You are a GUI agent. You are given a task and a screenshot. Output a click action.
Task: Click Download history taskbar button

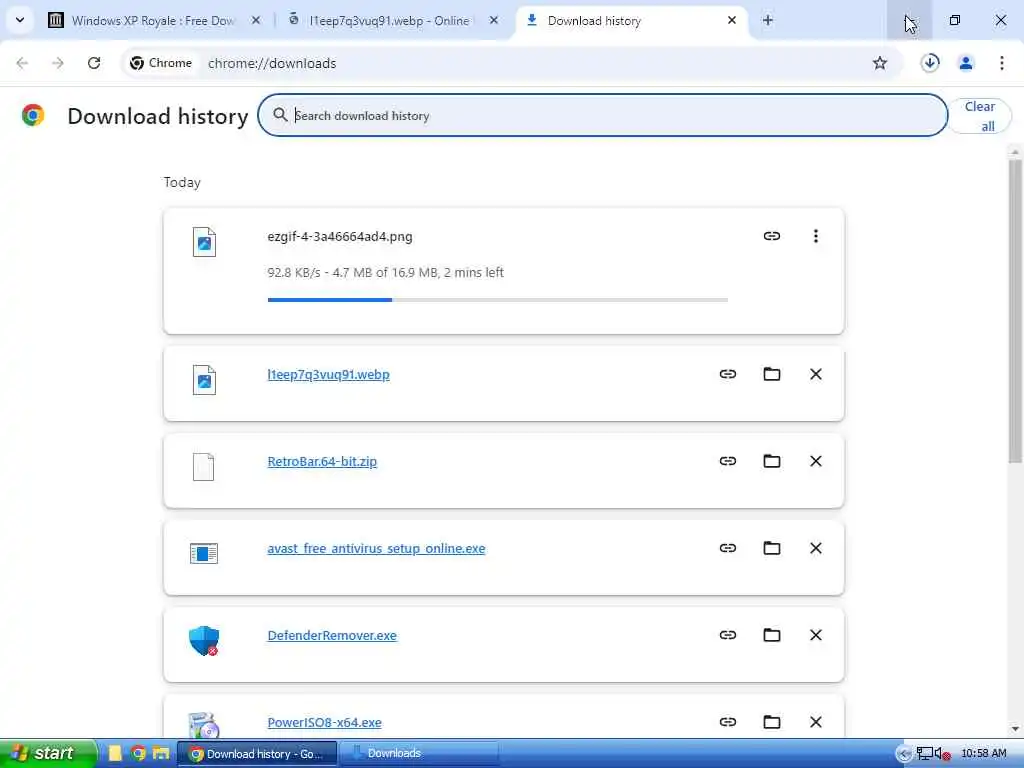(257, 754)
